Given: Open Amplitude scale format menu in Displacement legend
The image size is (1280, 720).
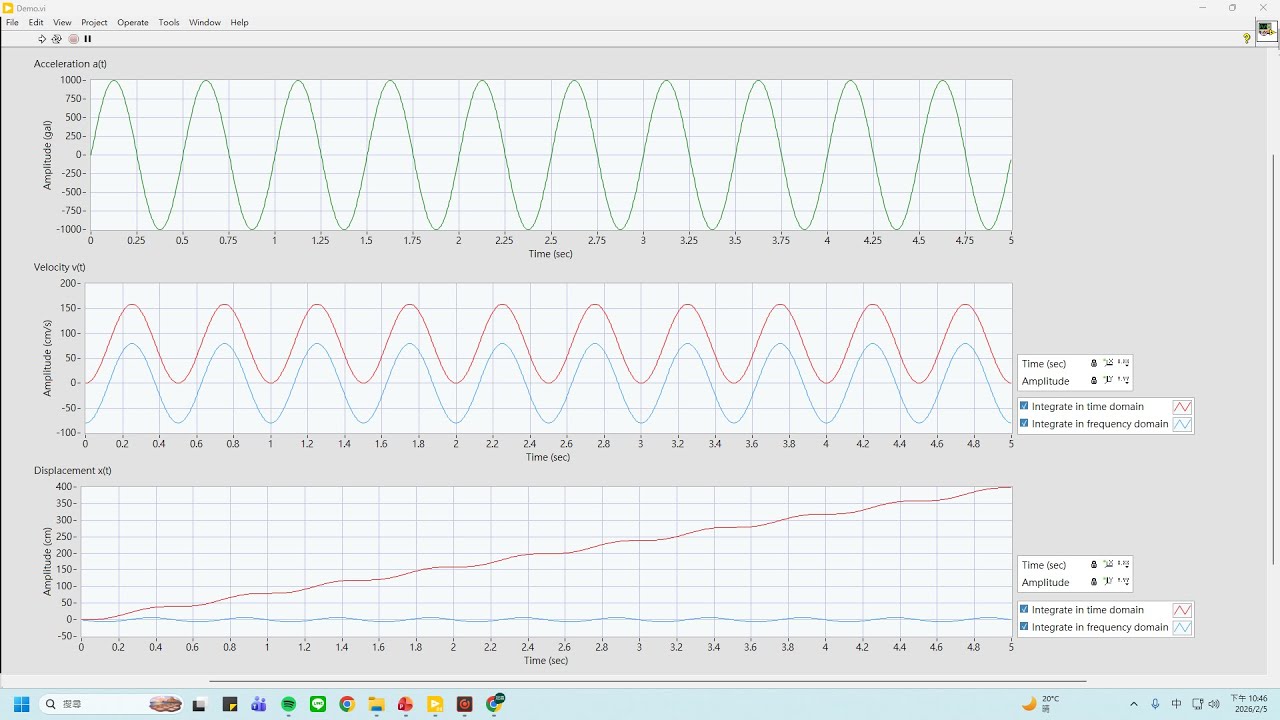Looking at the screenshot, I should [x=1123, y=581].
